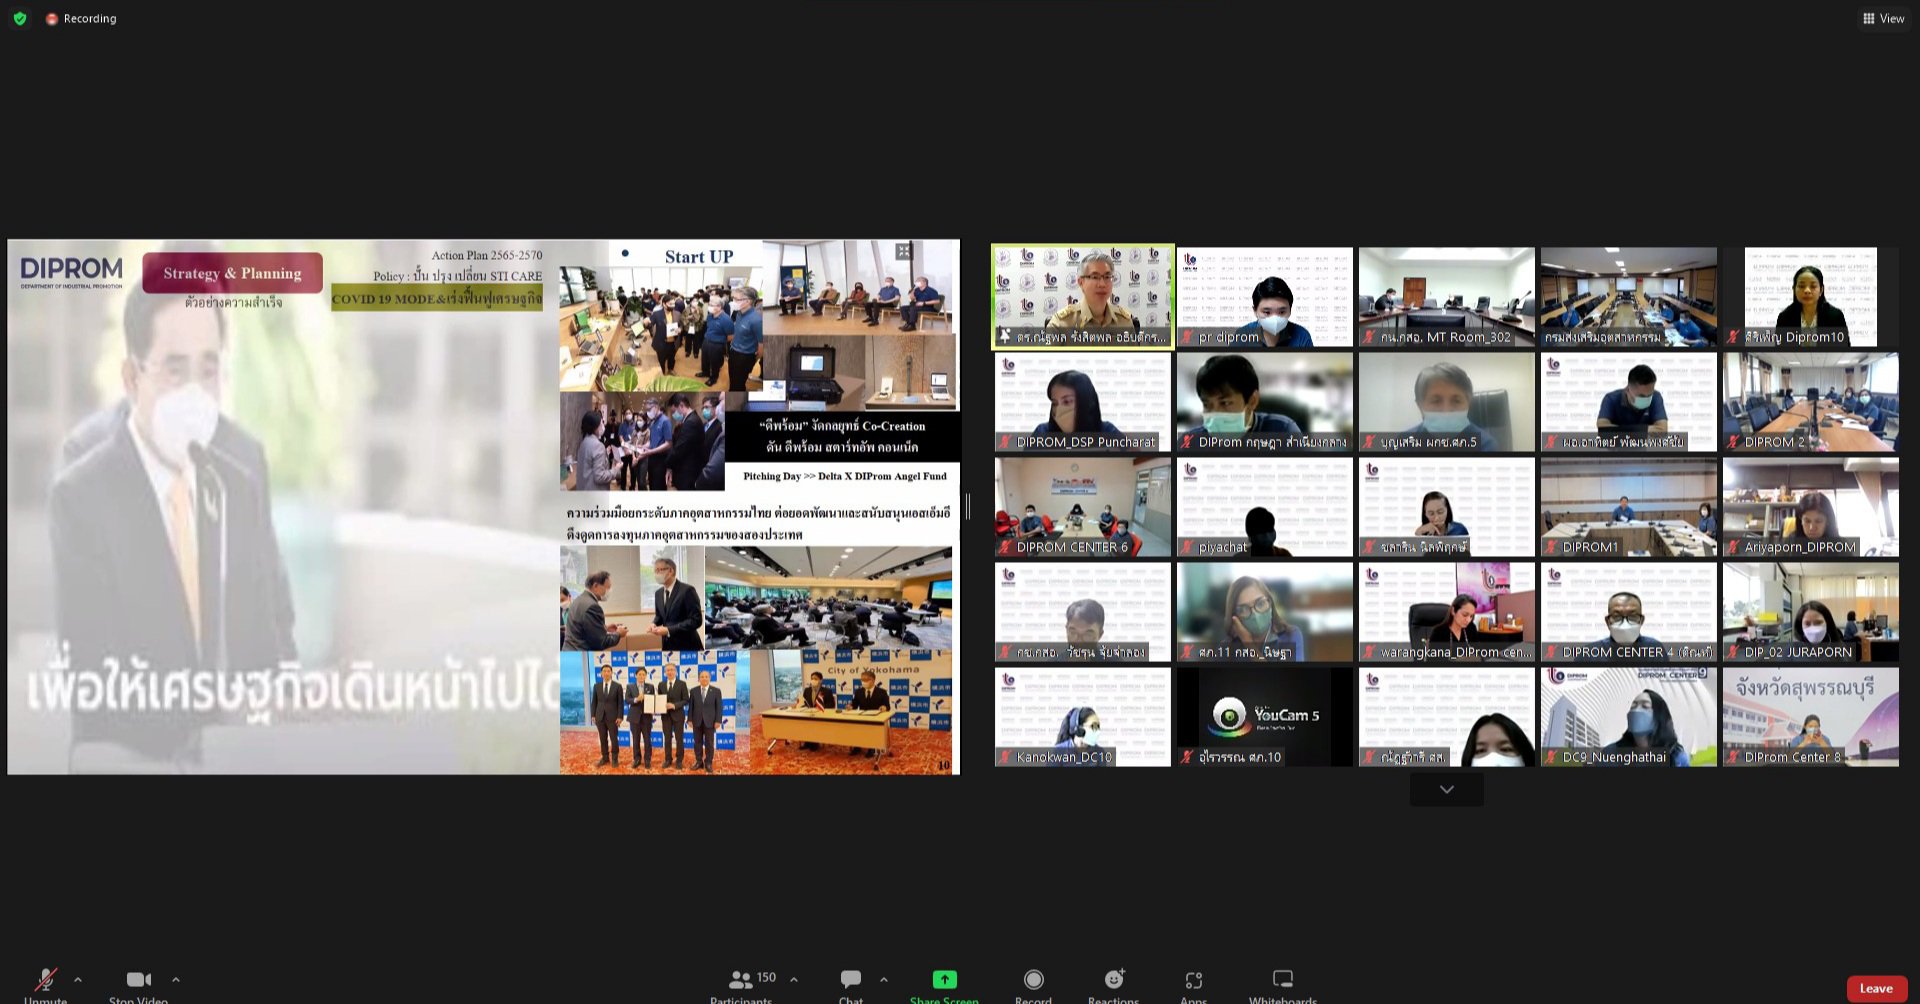The height and width of the screenshot is (1004, 1920).
Task: Select the YouCam 5 video tile
Action: click(x=1264, y=717)
